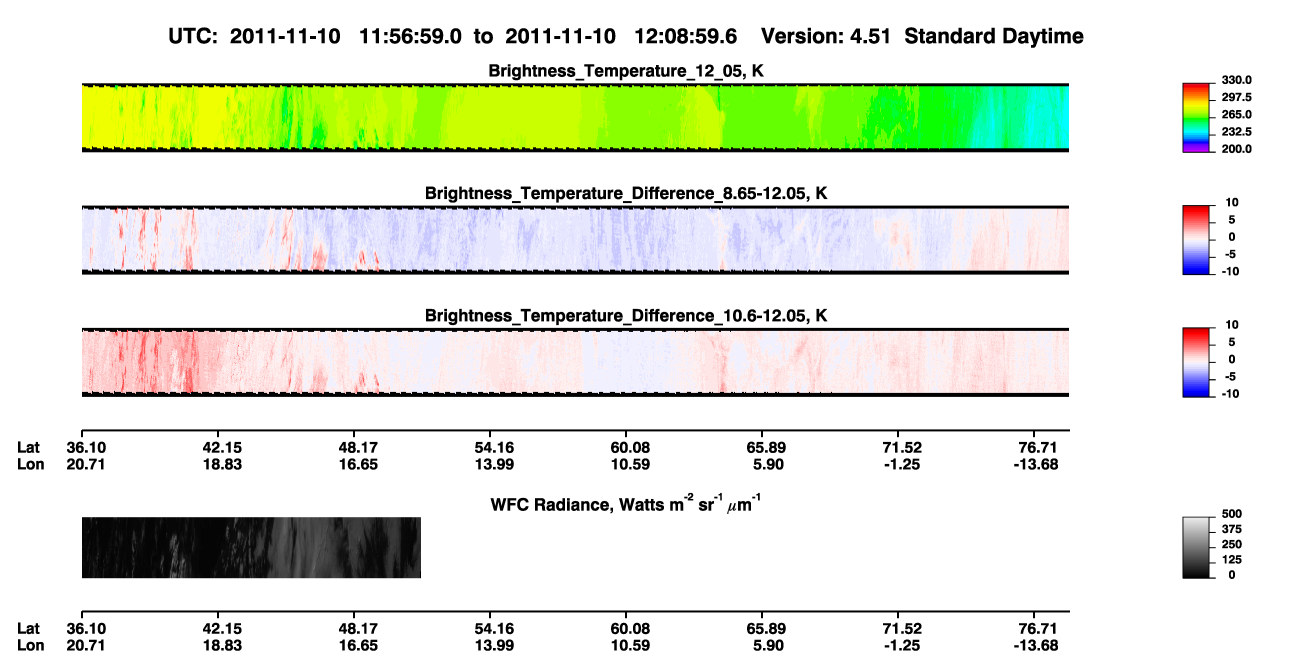Click the UTC: label in the header
1300x667 pixels.
(x=195, y=37)
